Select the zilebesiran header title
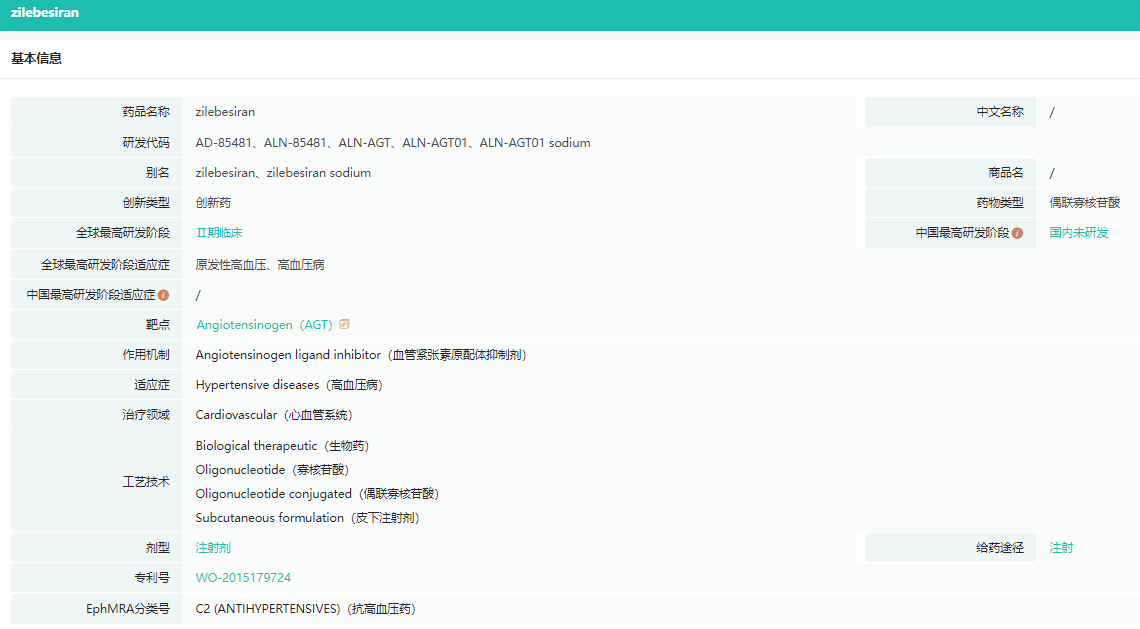Viewport: 1140px width, 629px height. click(44, 12)
